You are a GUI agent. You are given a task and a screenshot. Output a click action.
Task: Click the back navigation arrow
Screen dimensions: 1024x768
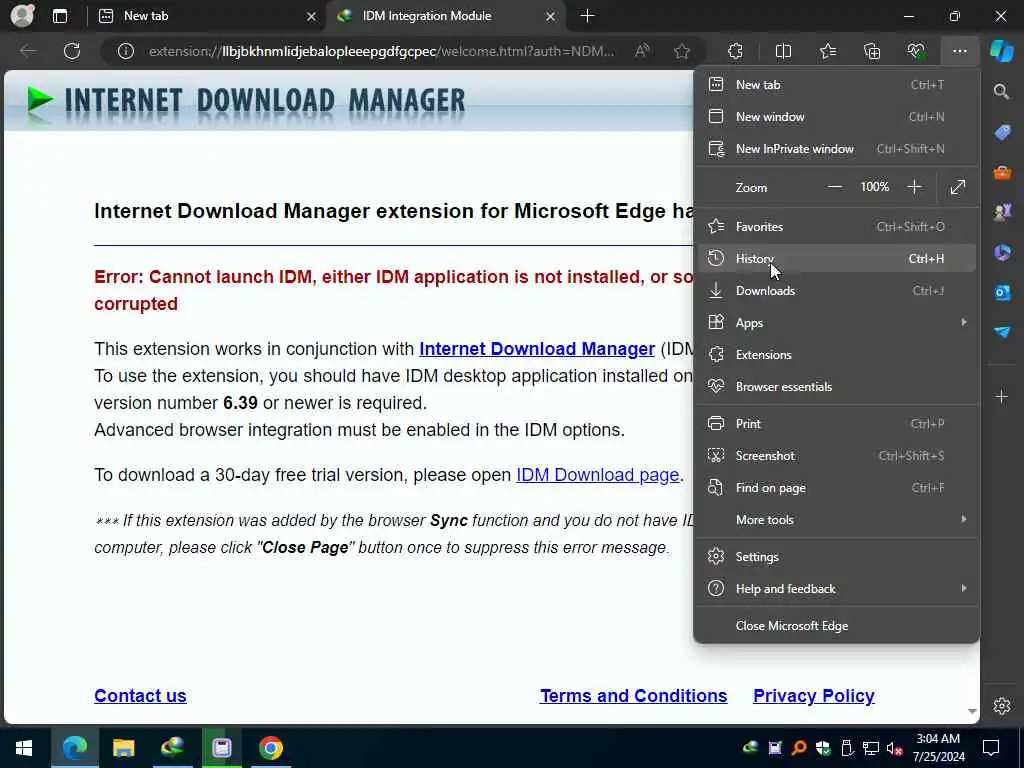coord(27,51)
